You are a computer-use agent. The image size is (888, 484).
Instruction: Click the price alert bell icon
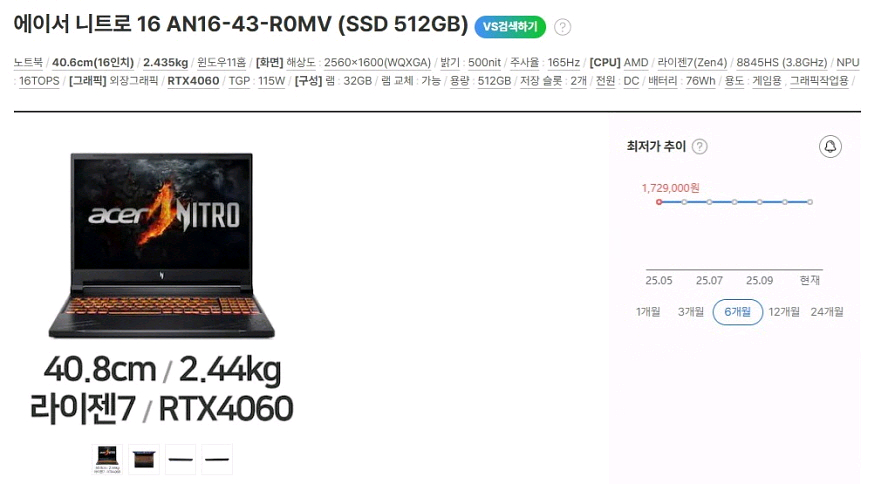[830, 147]
